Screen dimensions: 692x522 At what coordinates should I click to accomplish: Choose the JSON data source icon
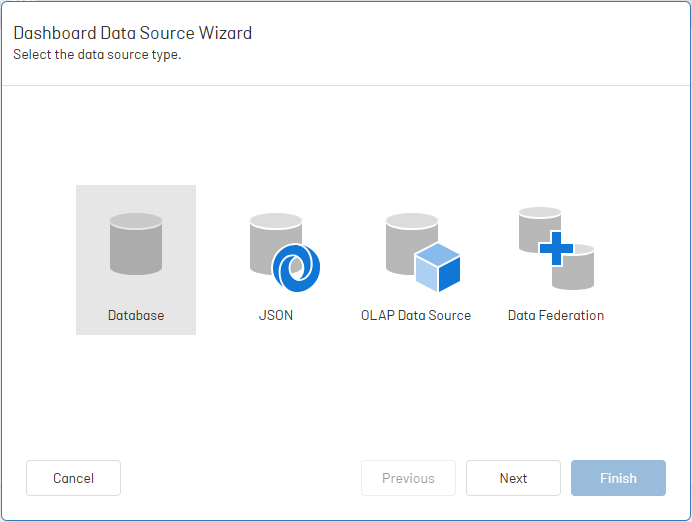(285, 252)
